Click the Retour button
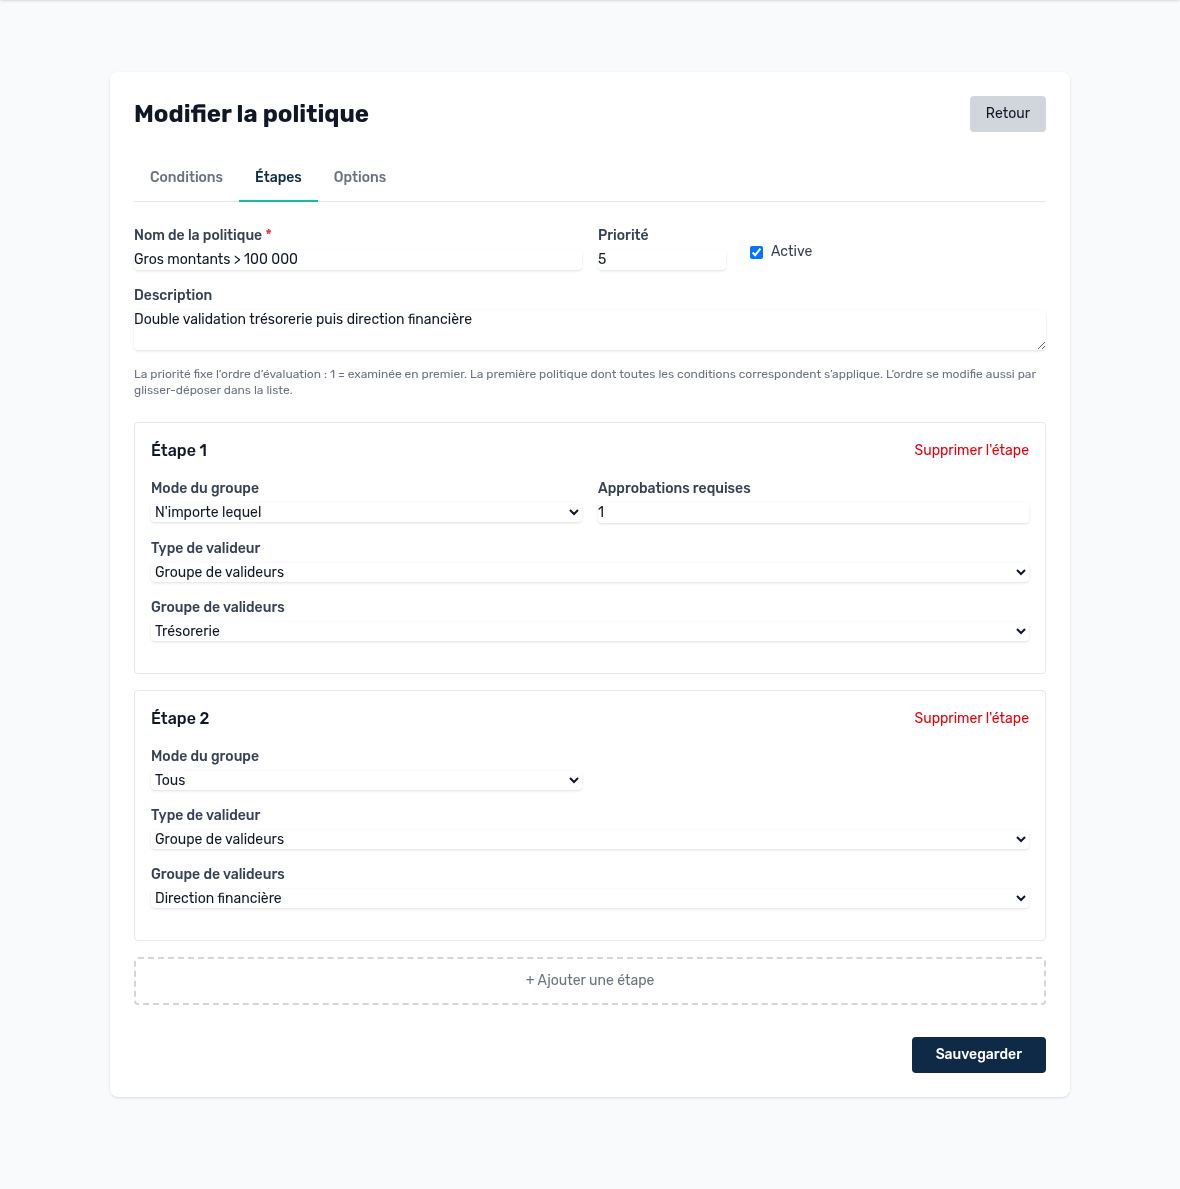 click(x=1007, y=114)
